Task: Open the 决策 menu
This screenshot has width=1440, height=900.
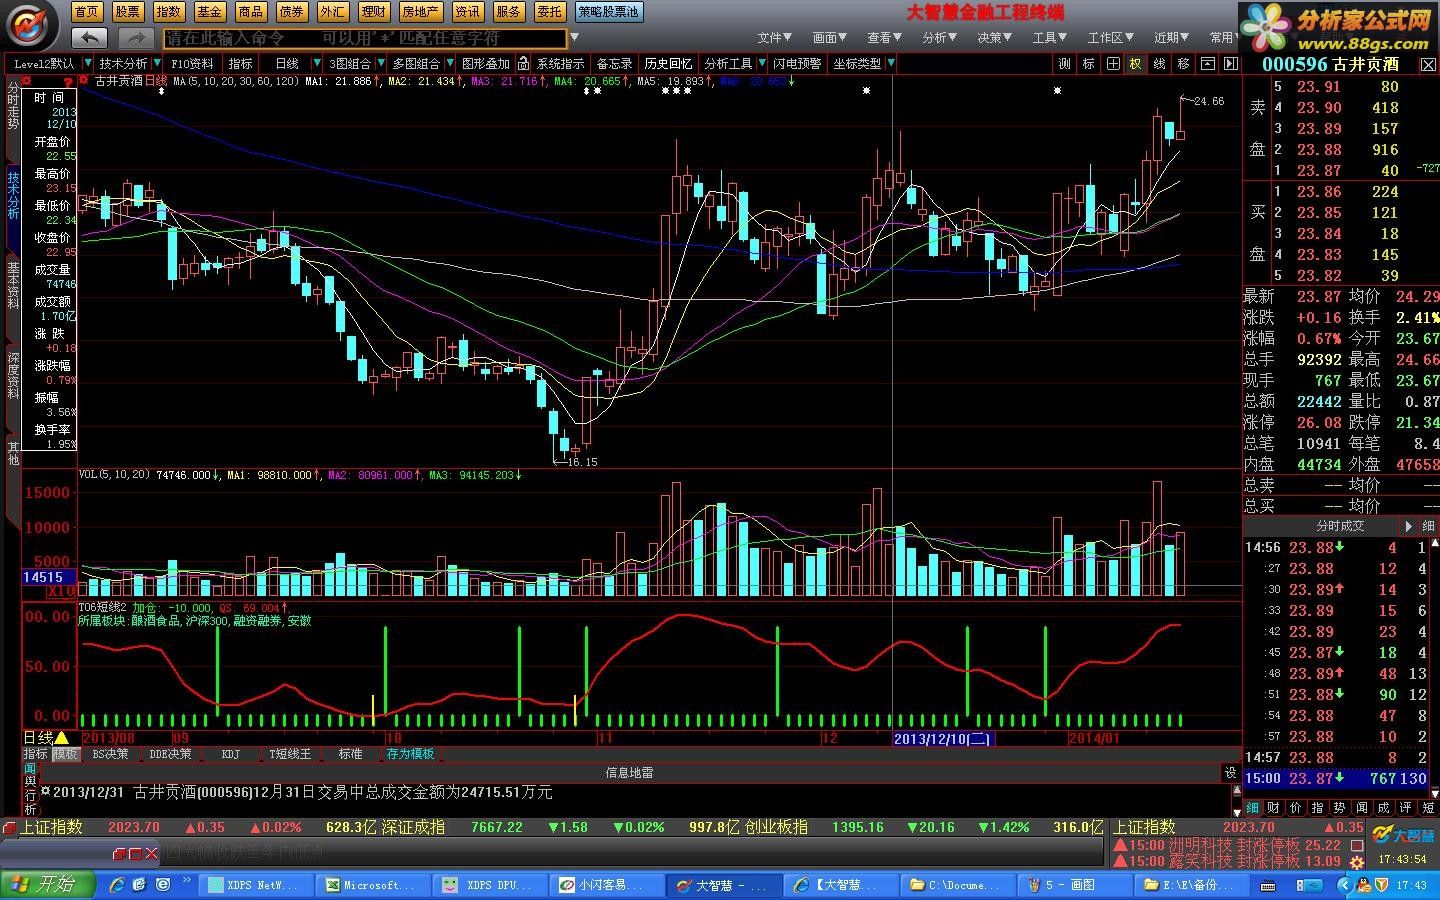Action: [995, 37]
